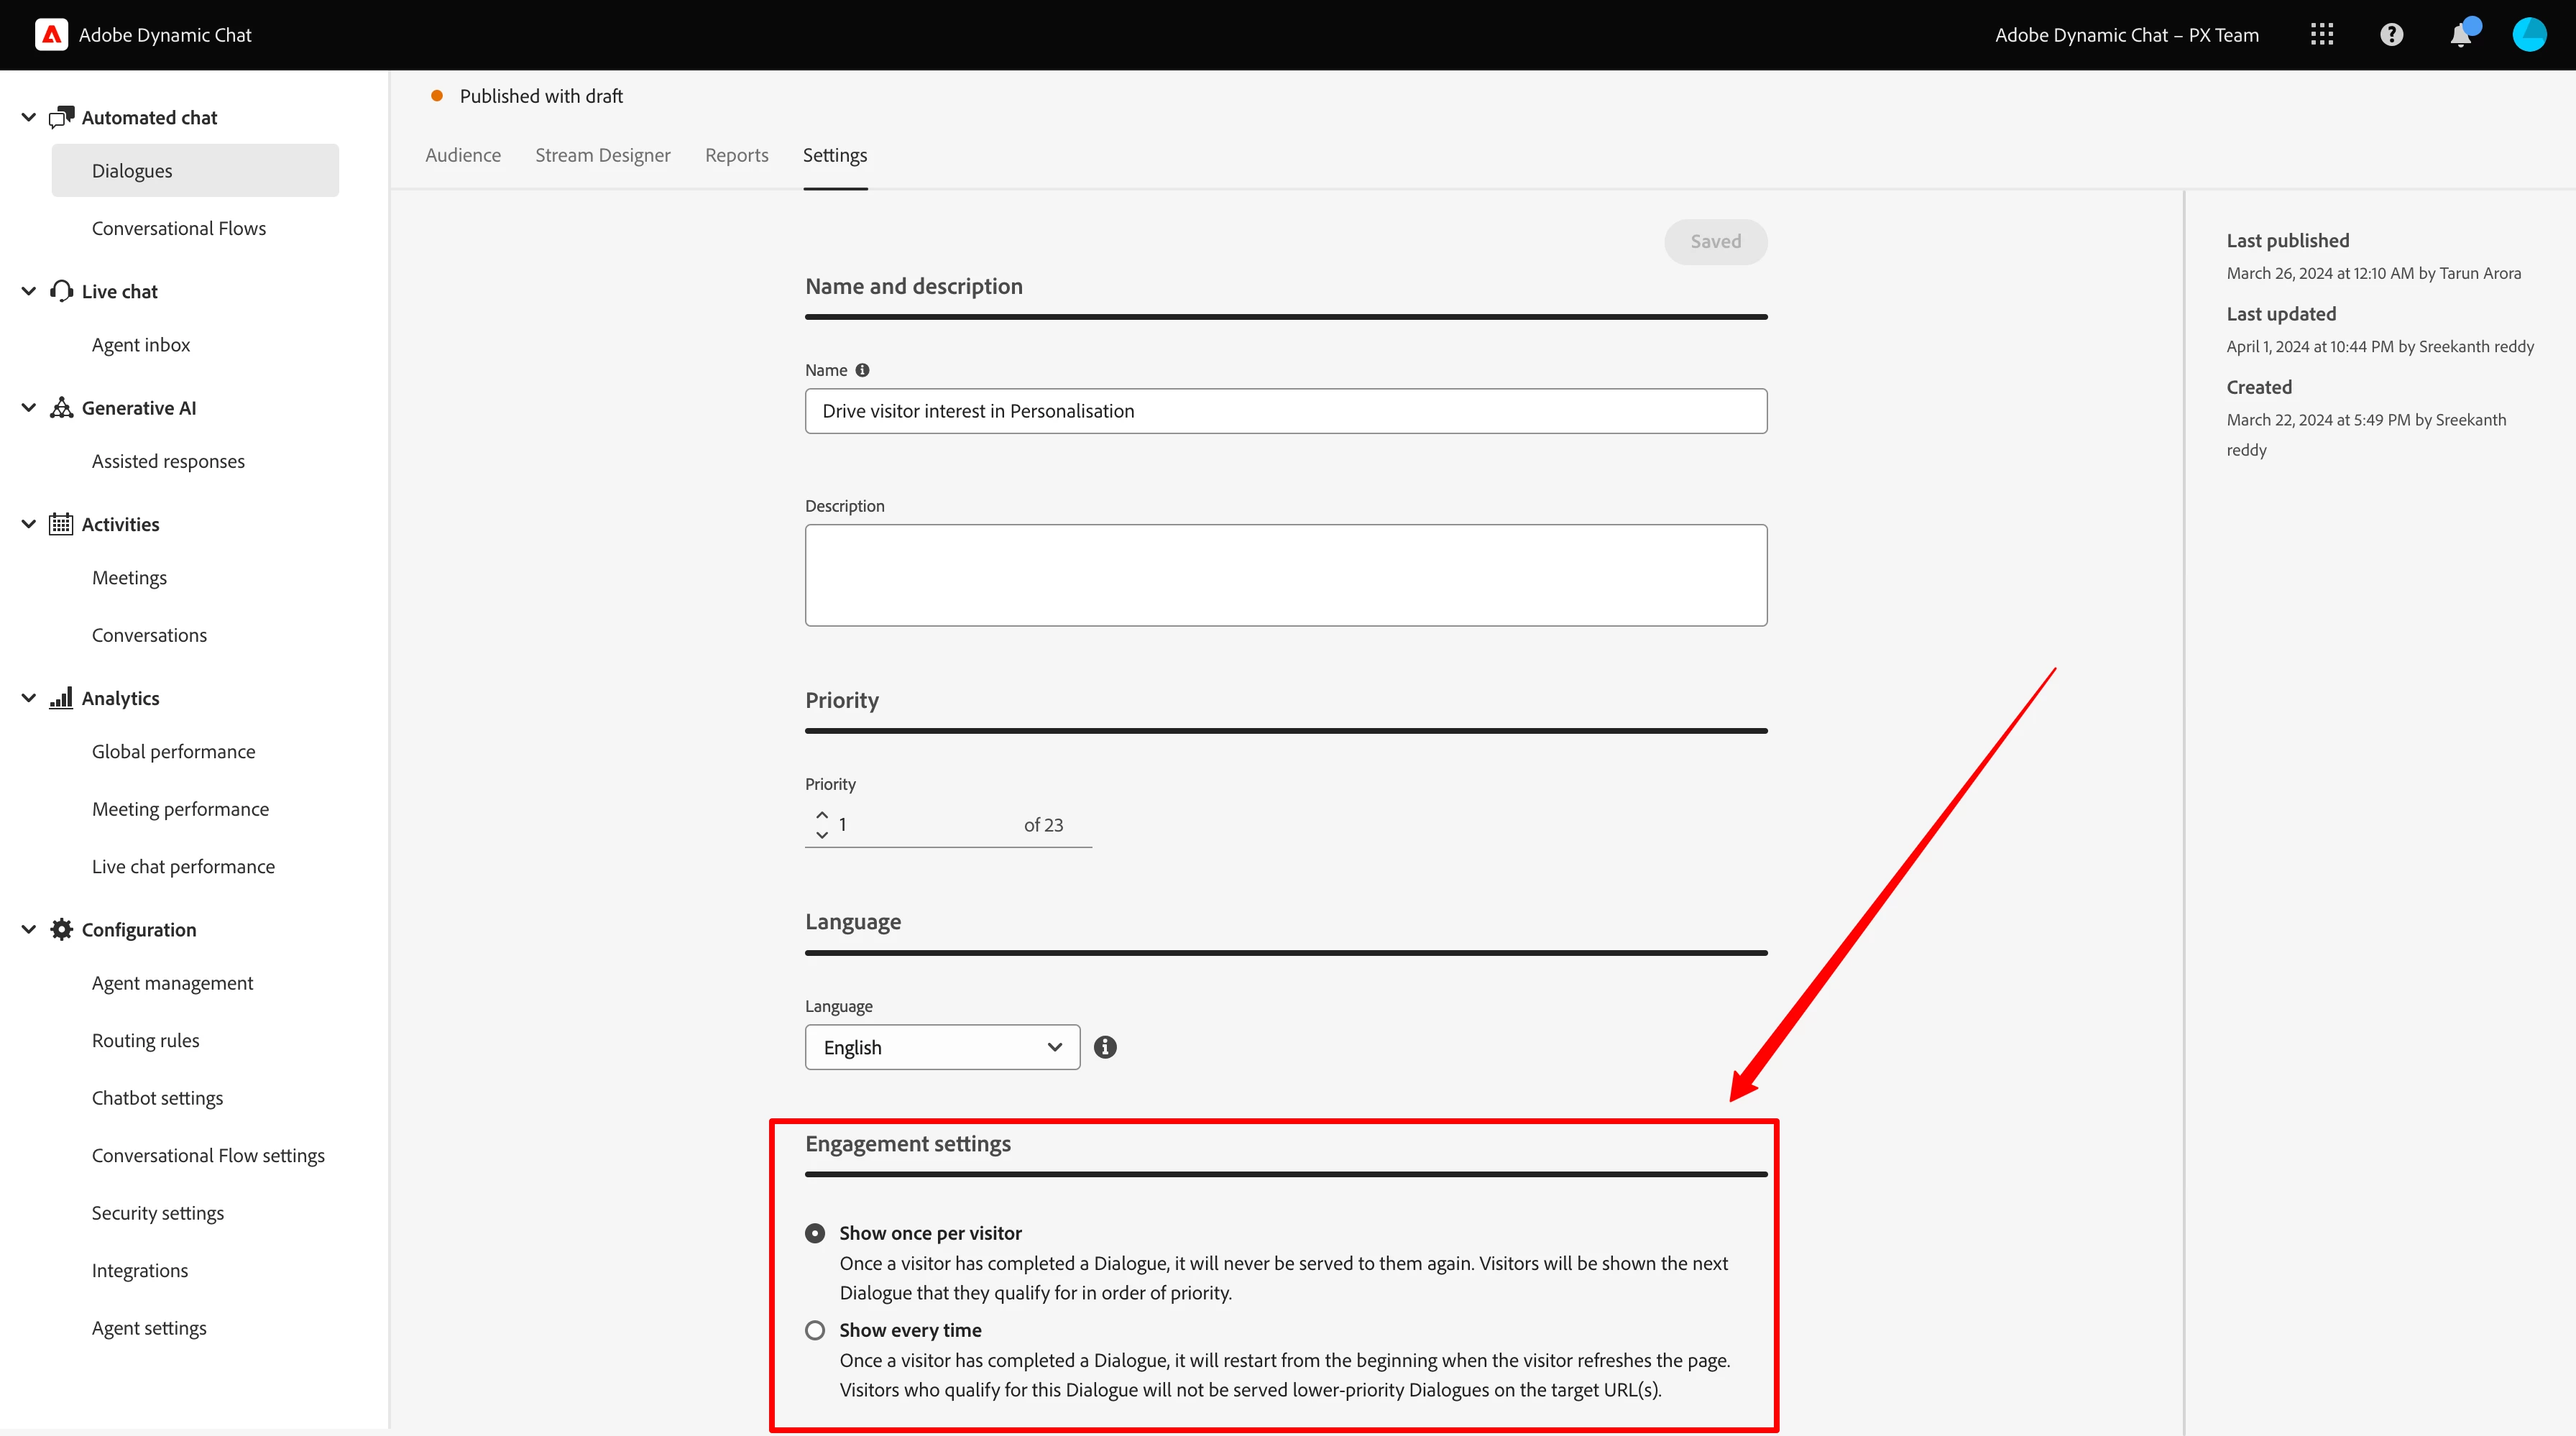This screenshot has height=1436, width=2576.
Task: Collapse the Analytics section chevron
Action: (29, 698)
